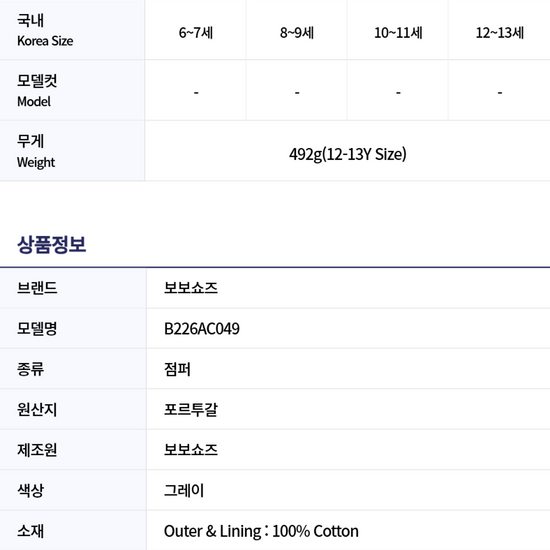Click the brand value 보보쇼즈
550x550 pixels.
(x=191, y=288)
